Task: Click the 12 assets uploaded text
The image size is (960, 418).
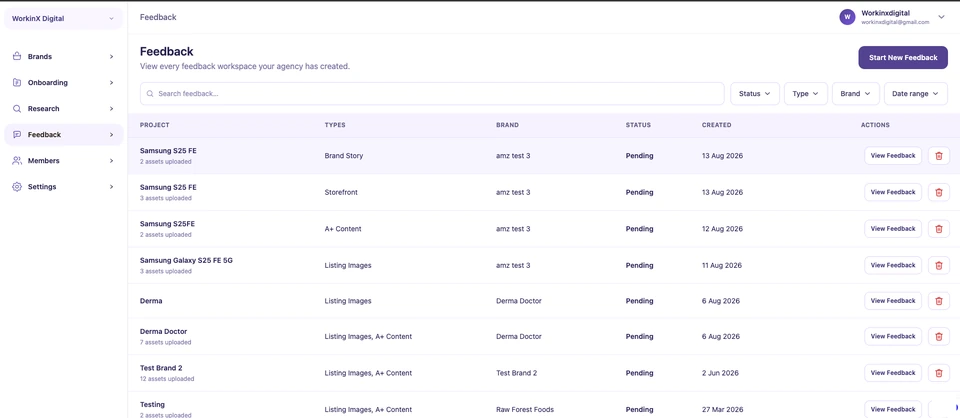Action: tap(167, 379)
